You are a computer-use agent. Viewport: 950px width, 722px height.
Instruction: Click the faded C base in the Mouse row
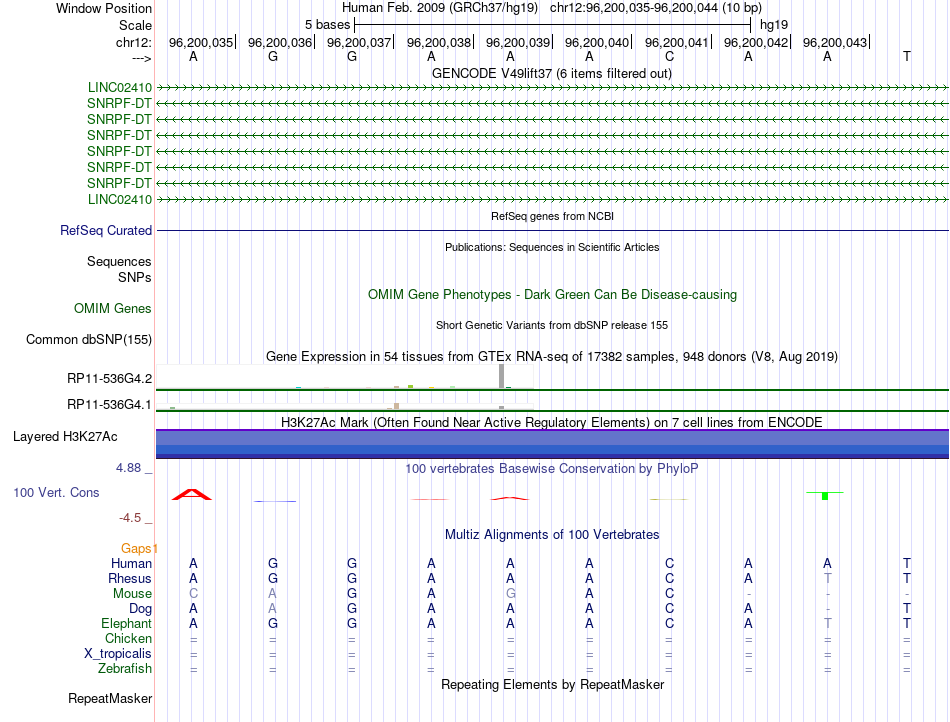point(193,594)
